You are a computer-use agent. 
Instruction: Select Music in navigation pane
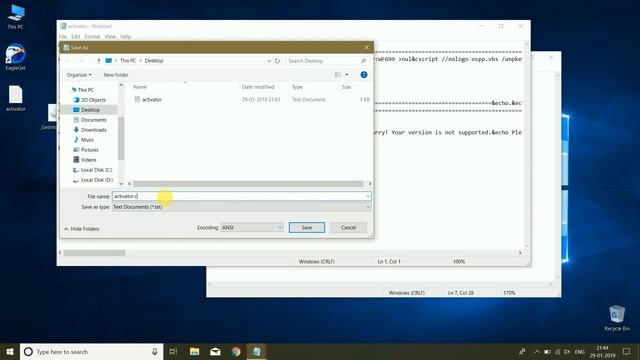(84, 140)
